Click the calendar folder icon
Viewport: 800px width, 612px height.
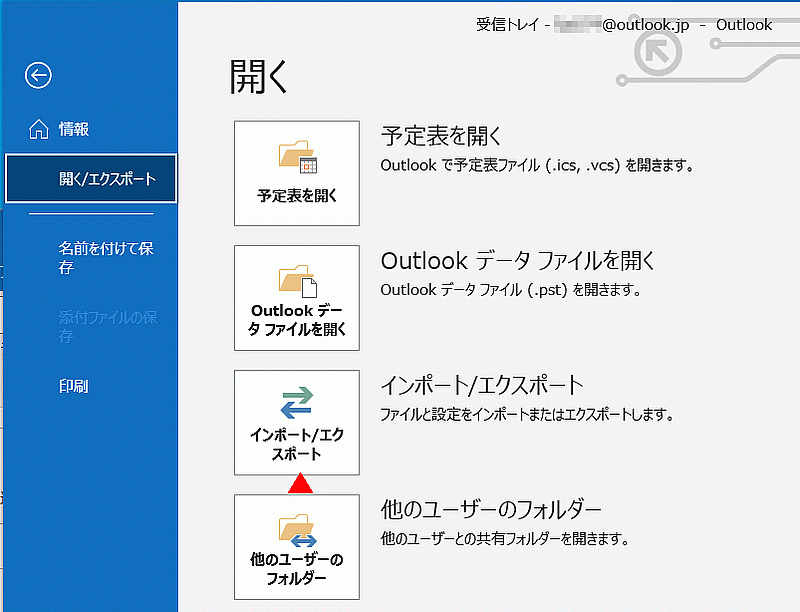point(298,157)
